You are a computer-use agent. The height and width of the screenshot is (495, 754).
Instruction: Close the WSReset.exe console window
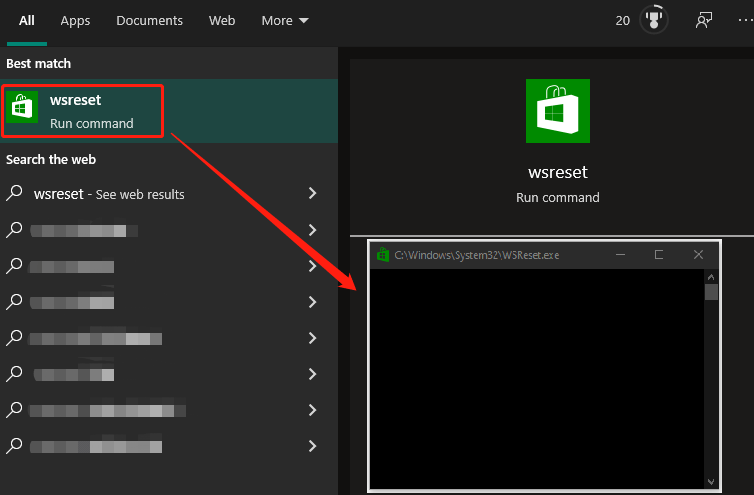click(x=698, y=254)
